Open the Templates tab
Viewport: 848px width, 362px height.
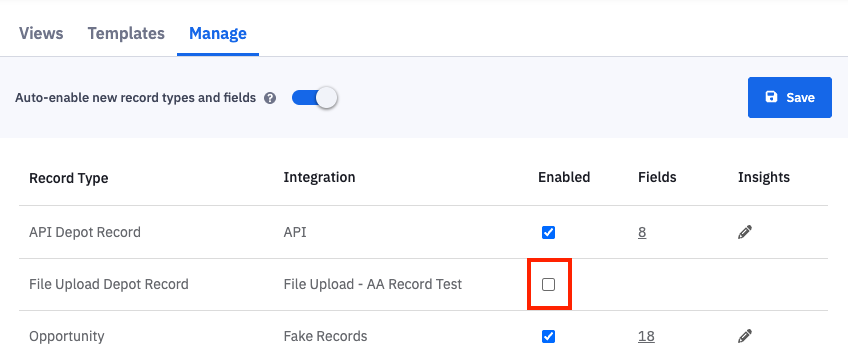coord(126,34)
